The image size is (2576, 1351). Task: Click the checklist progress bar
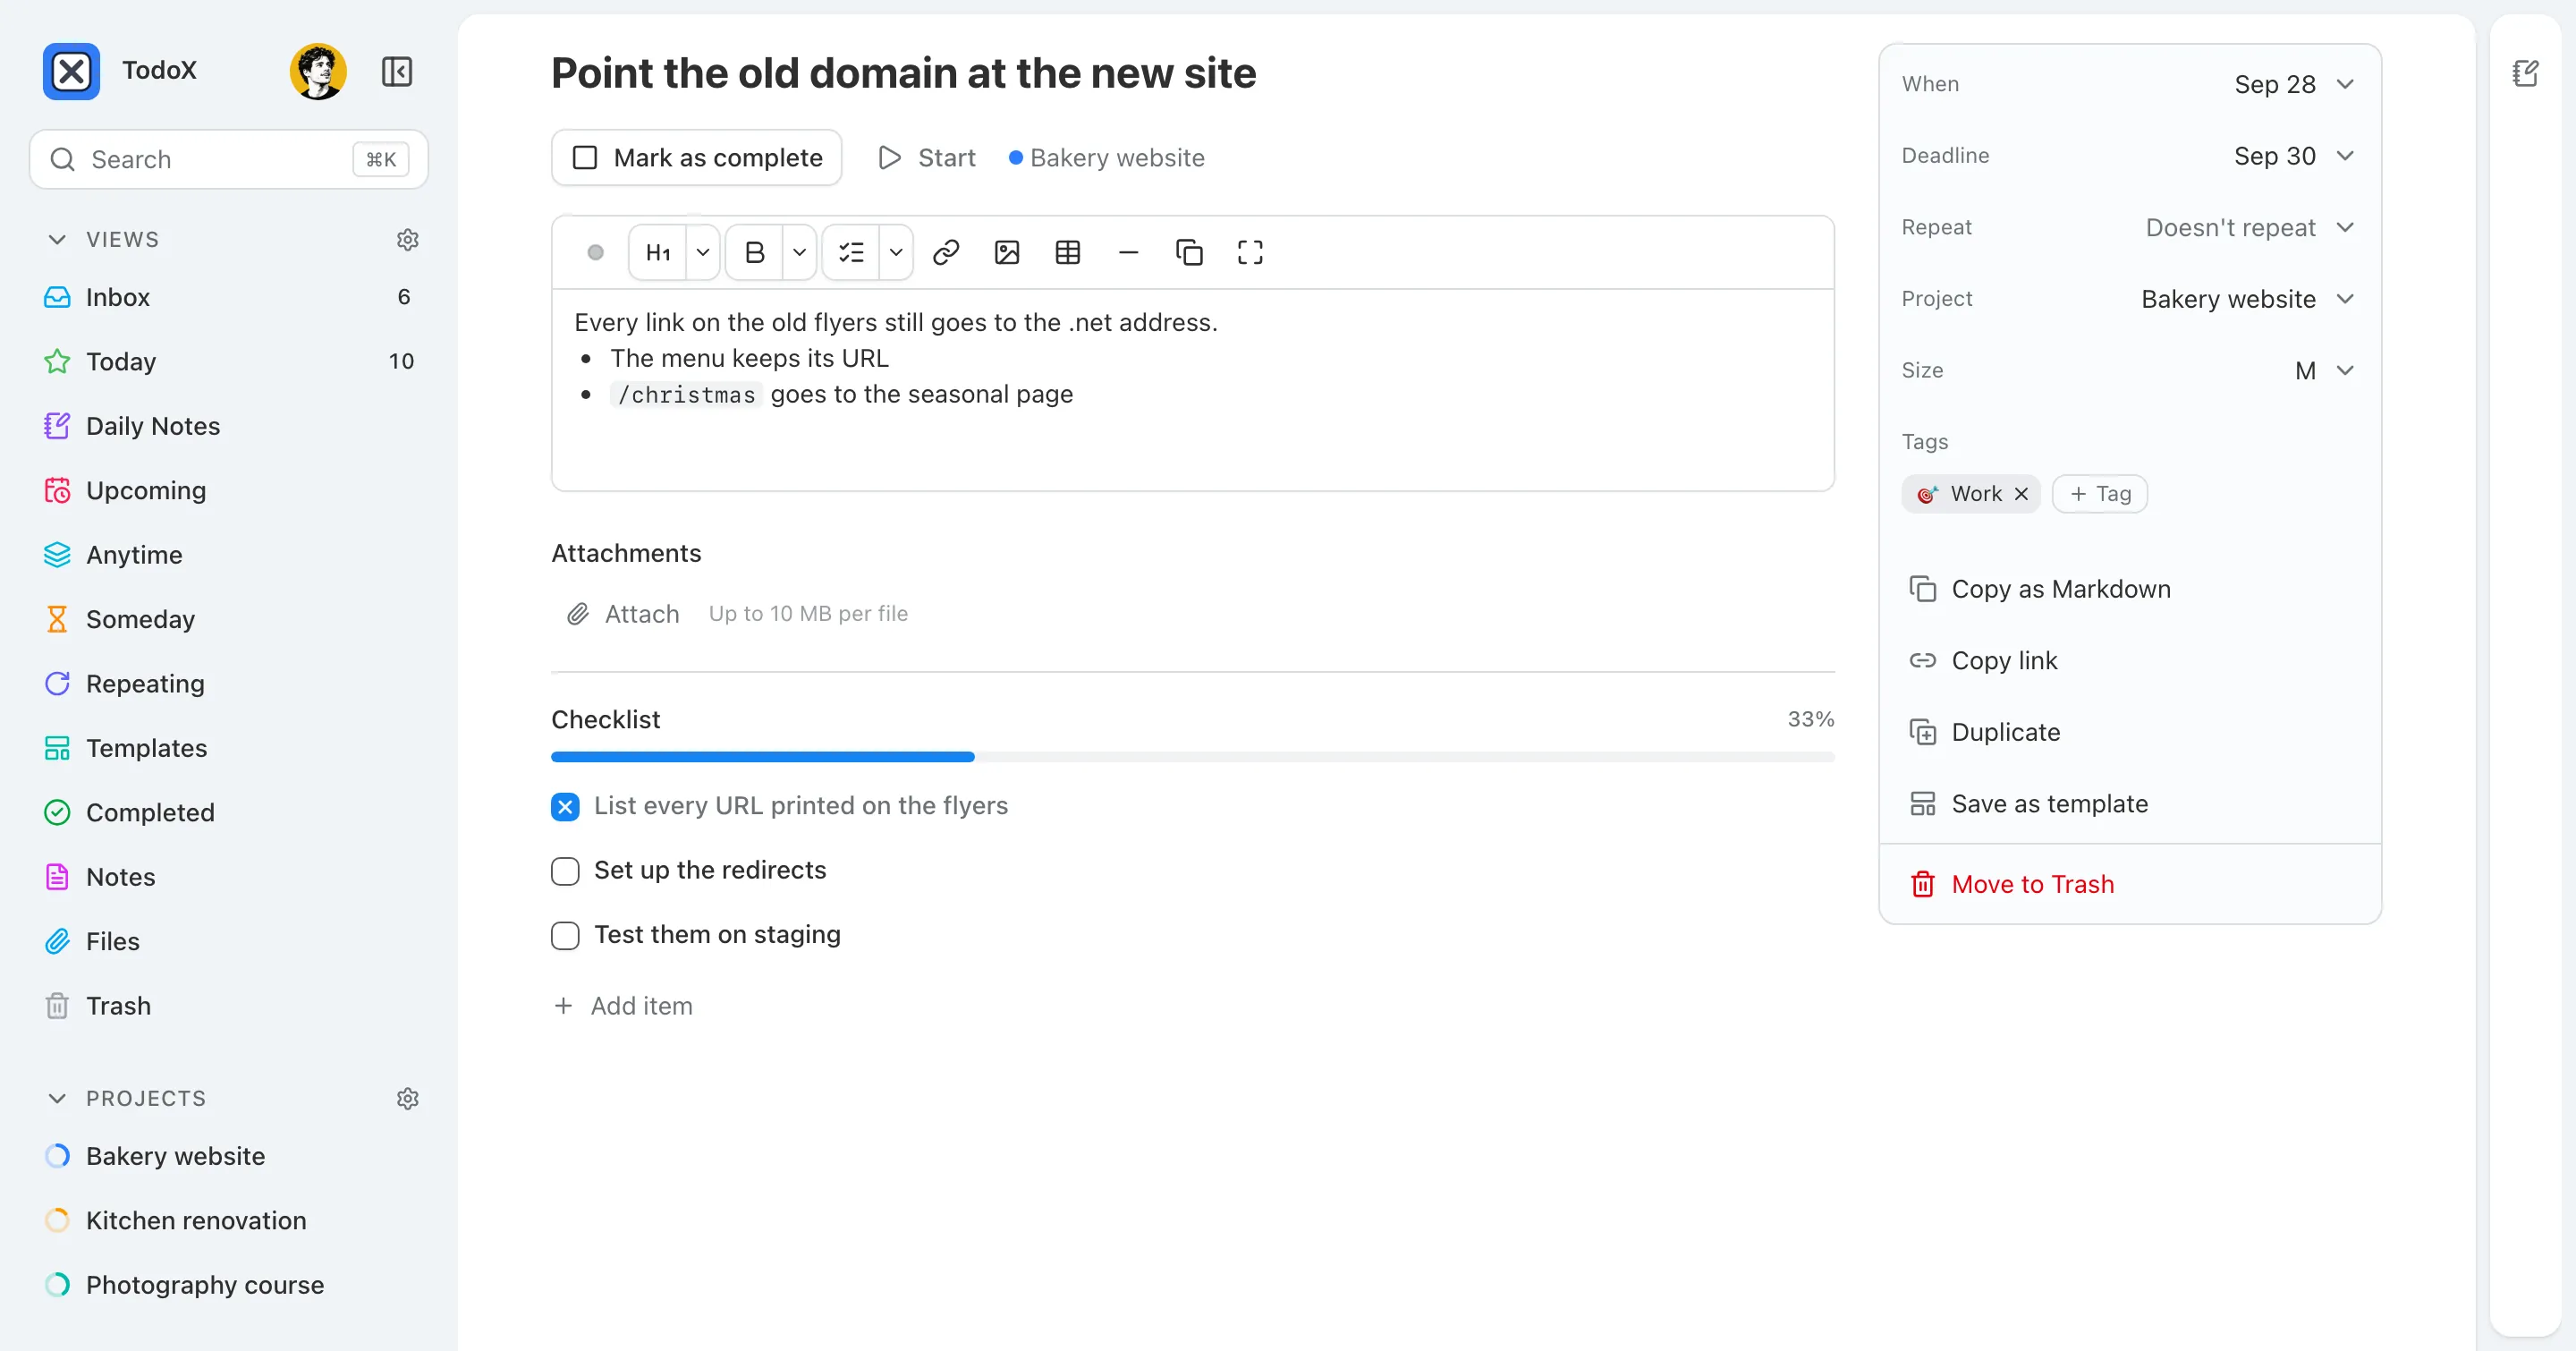[x=1192, y=757]
